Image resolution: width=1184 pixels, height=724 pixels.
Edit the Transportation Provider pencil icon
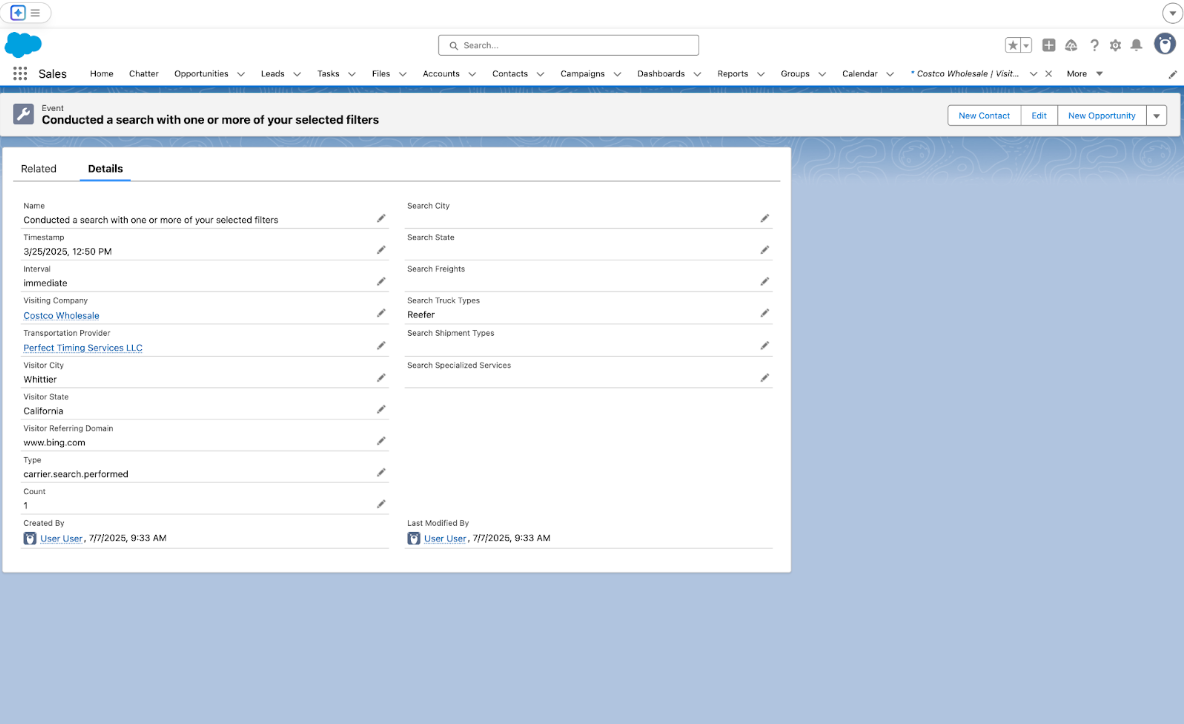pyautogui.click(x=381, y=346)
